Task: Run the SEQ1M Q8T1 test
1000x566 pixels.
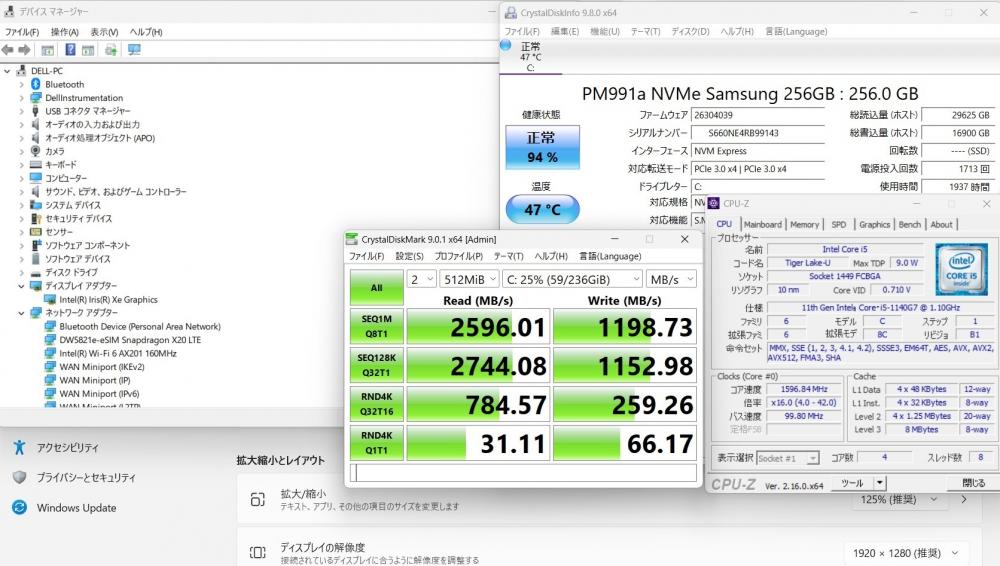Action: (x=376, y=326)
